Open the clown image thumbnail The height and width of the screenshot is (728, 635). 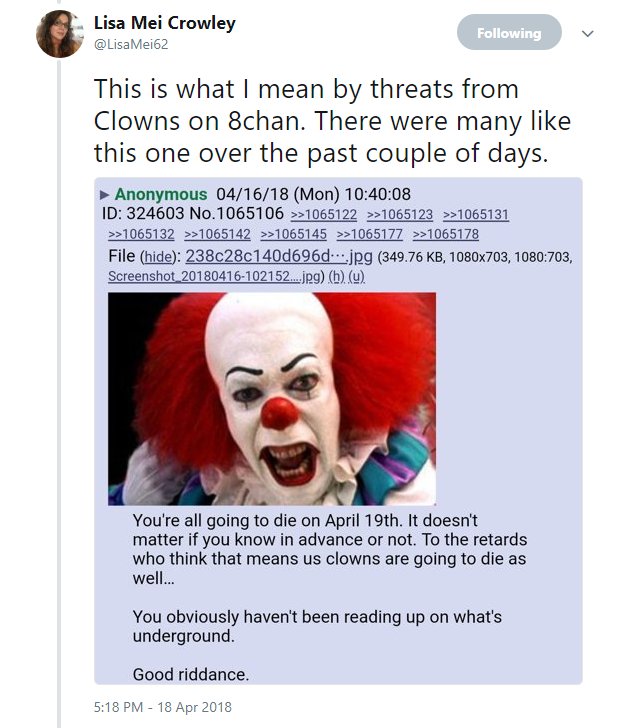(x=272, y=399)
